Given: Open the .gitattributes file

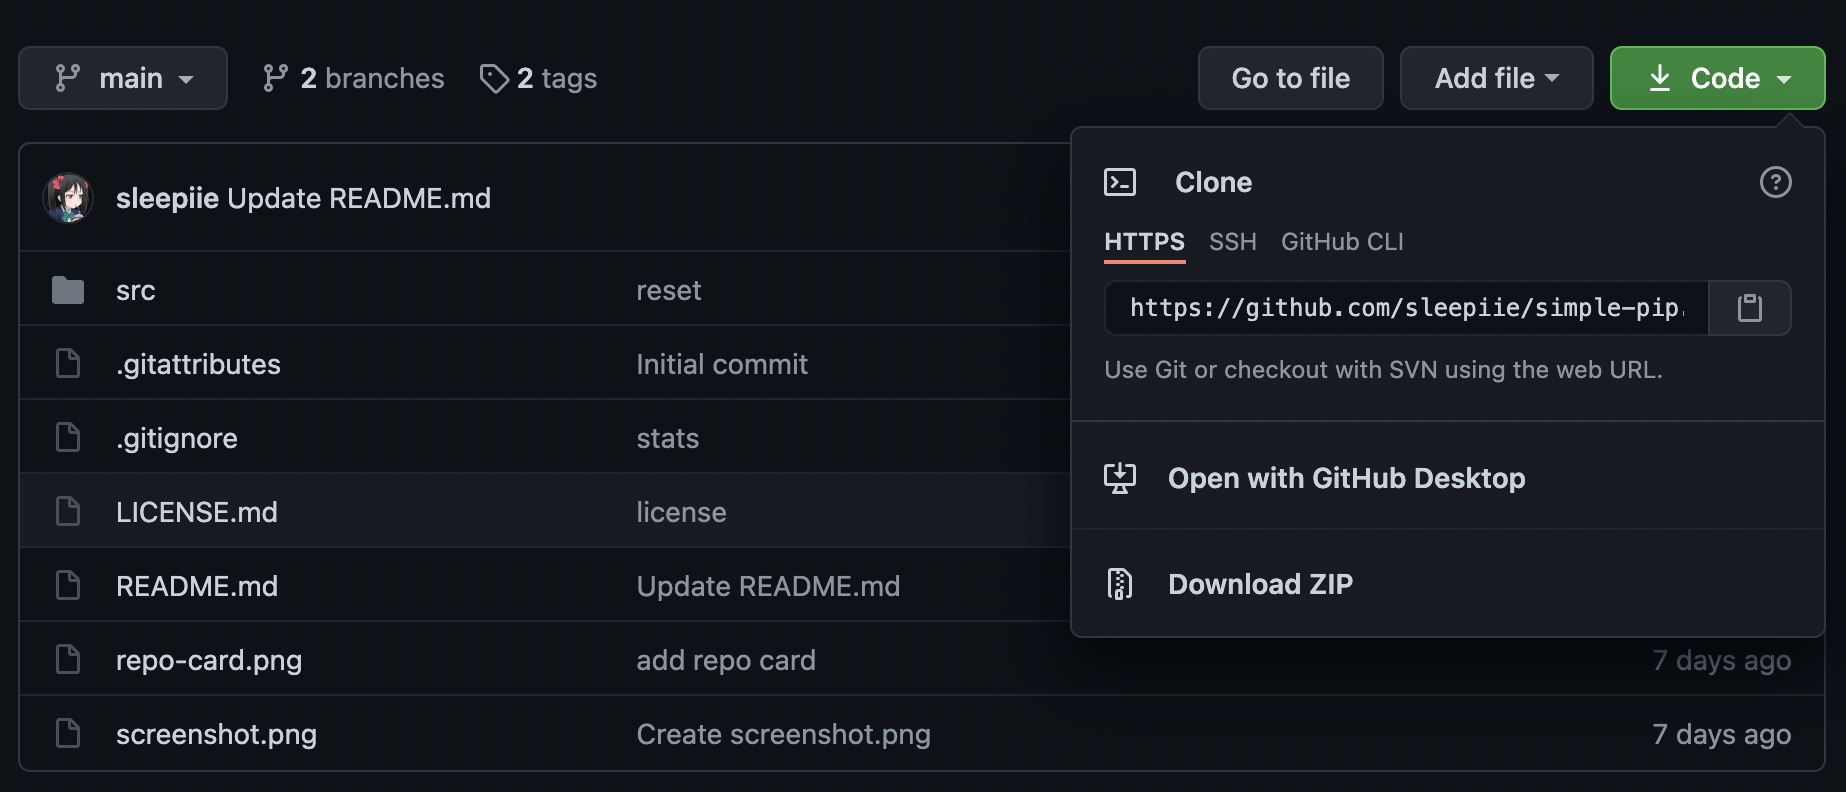Looking at the screenshot, I should pos(198,364).
